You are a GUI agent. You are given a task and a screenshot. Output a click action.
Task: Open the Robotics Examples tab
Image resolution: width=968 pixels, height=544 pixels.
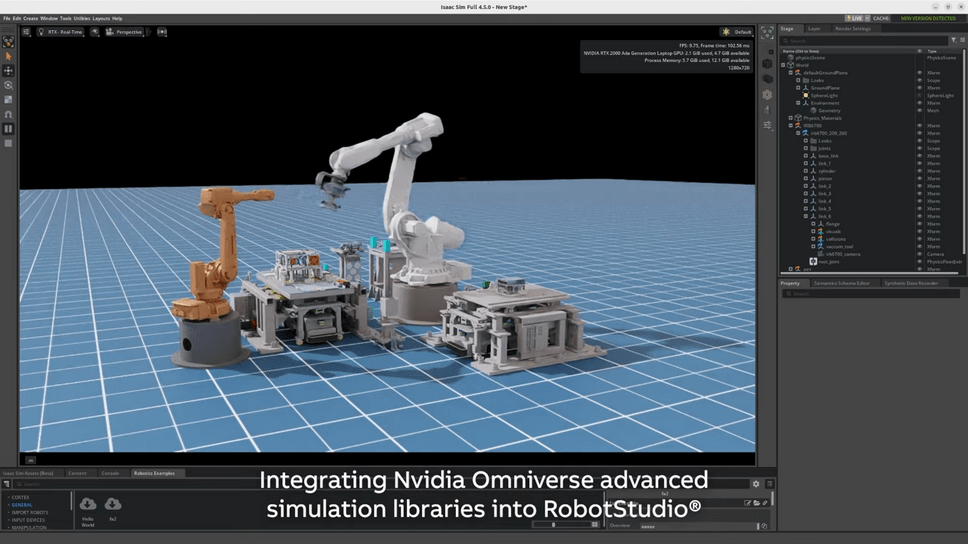154,473
